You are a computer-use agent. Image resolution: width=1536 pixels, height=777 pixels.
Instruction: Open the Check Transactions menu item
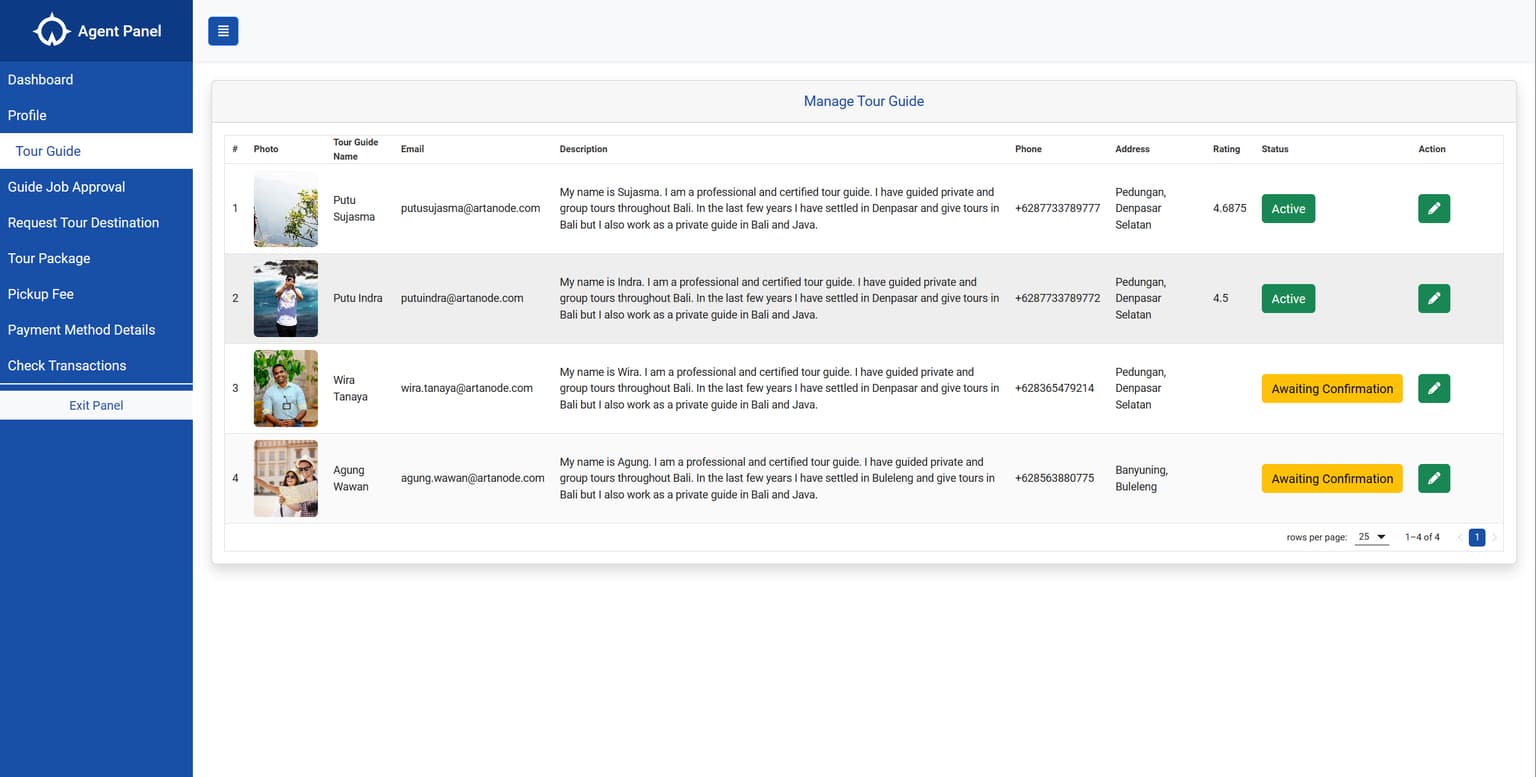66,365
